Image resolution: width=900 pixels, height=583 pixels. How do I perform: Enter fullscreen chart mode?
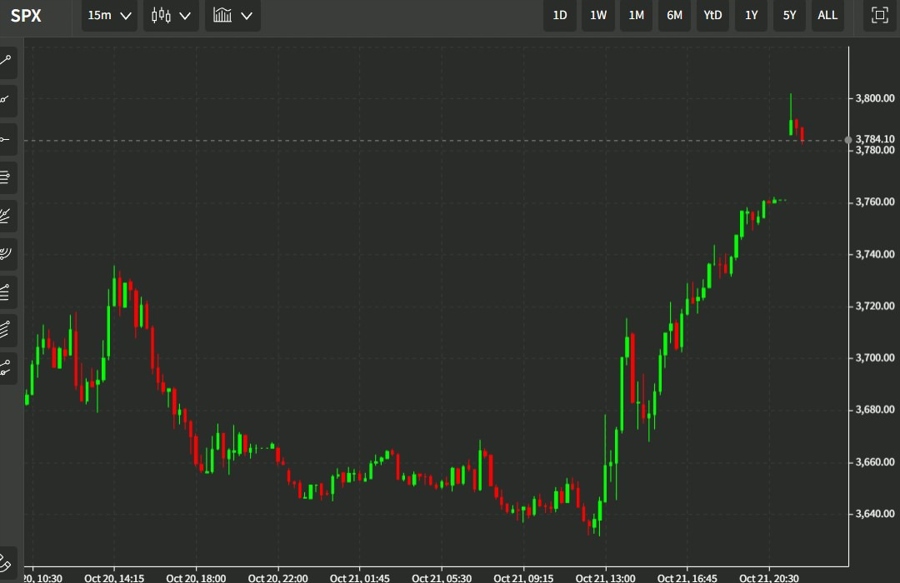pyautogui.click(x=879, y=15)
